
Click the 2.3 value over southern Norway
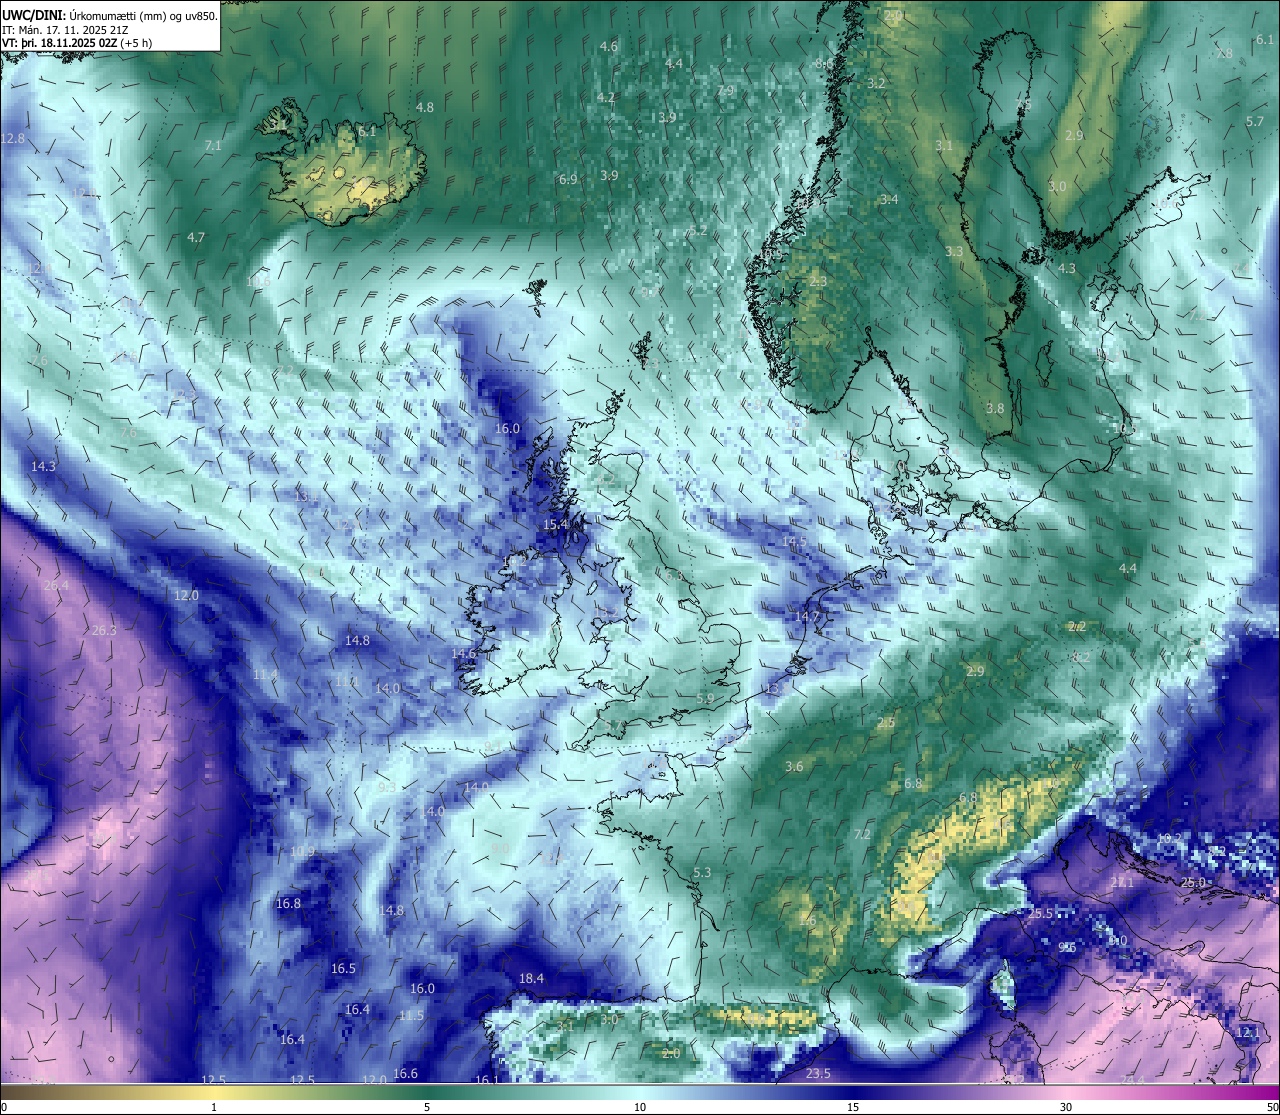pos(818,282)
